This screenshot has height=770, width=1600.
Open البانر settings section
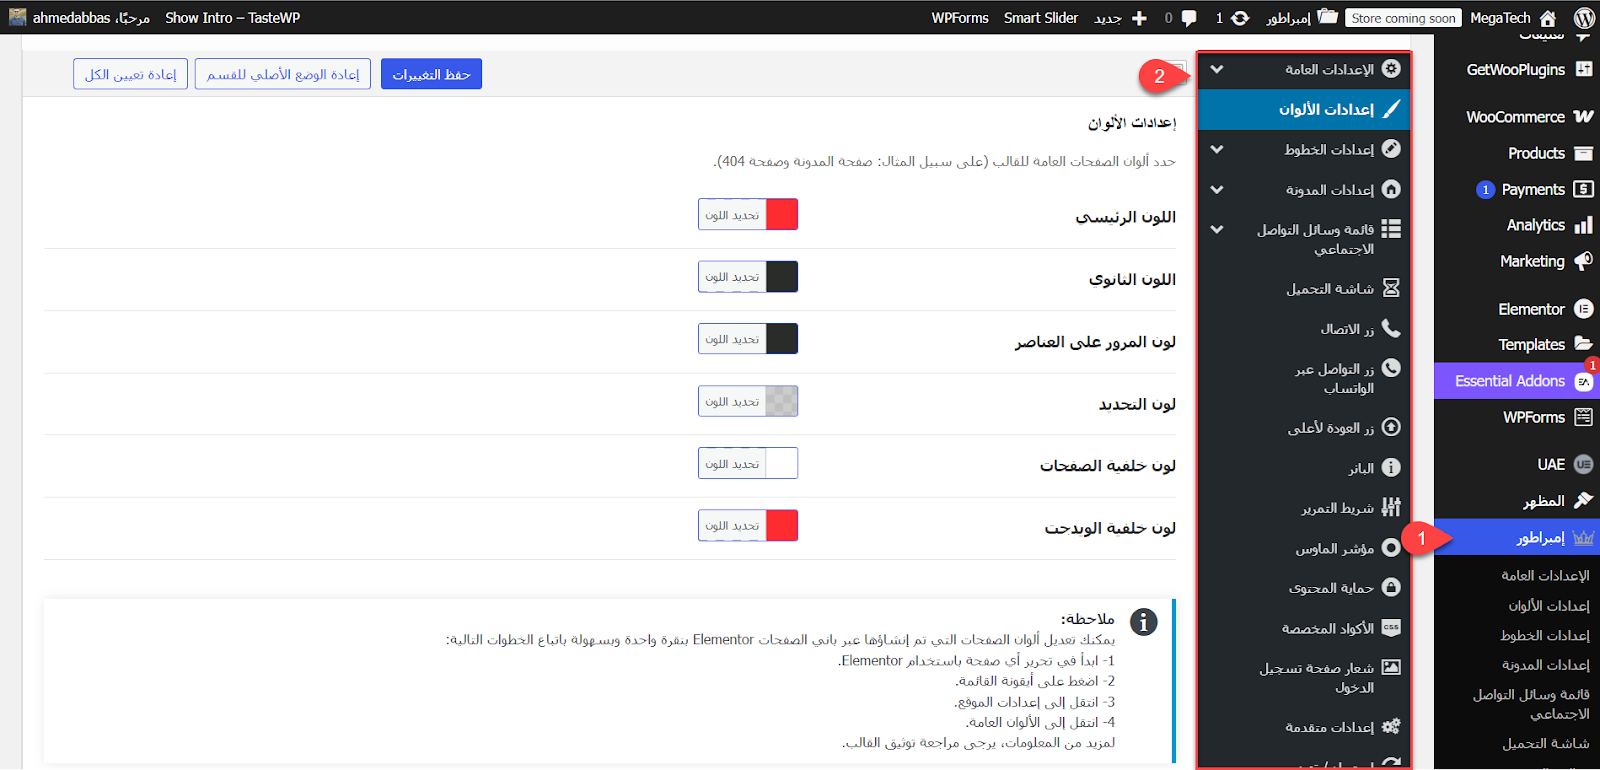coord(1304,468)
